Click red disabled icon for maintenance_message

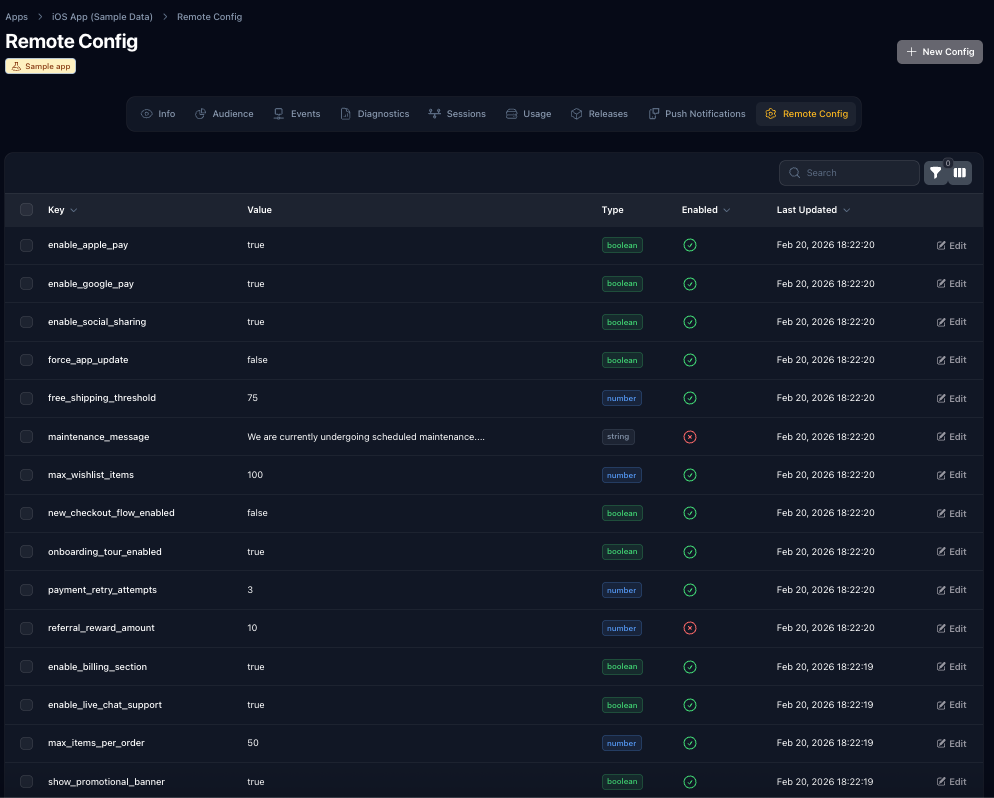689,437
